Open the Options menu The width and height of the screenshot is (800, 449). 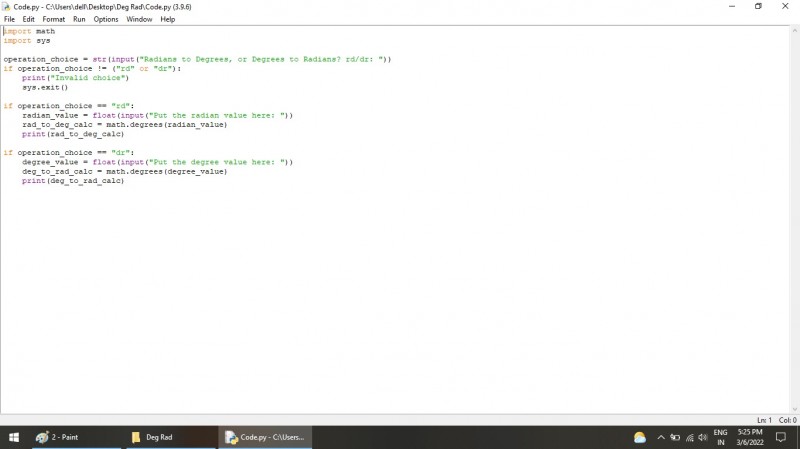(x=106, y=19)
